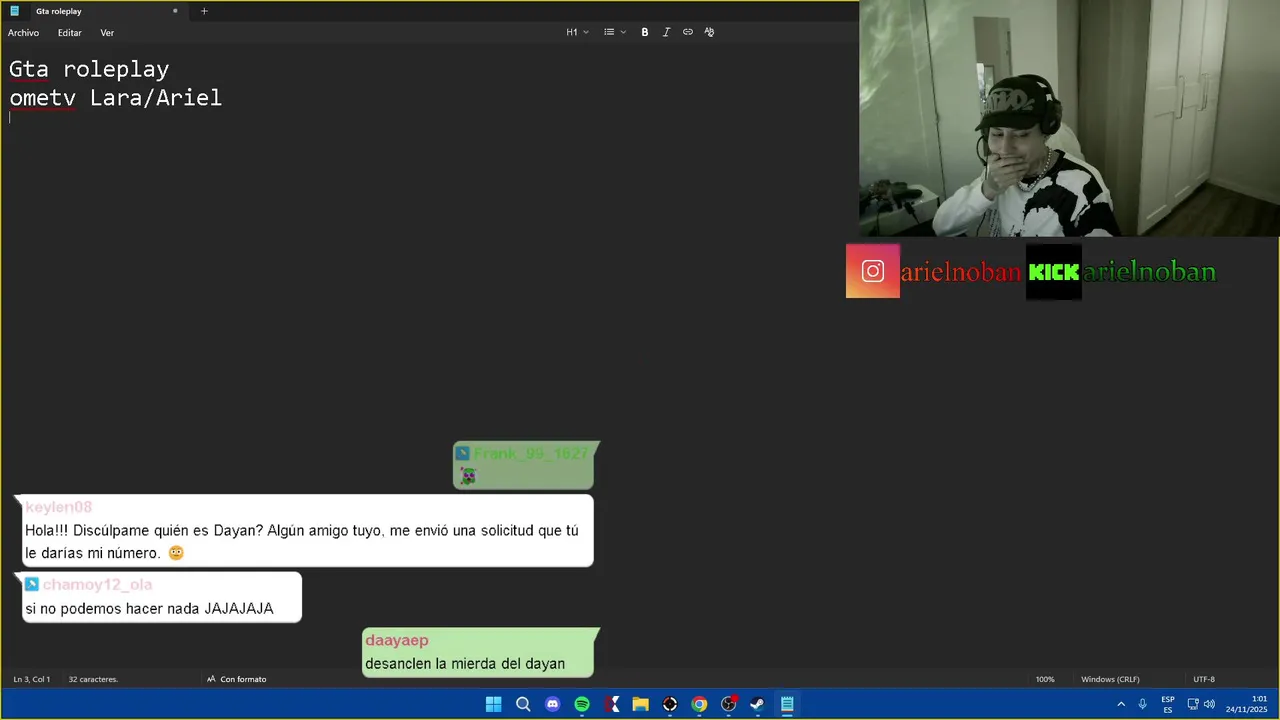Click the Ln 3, Col 1 status indicator
The image size is (1280, 720).
[x=32, y=679]
